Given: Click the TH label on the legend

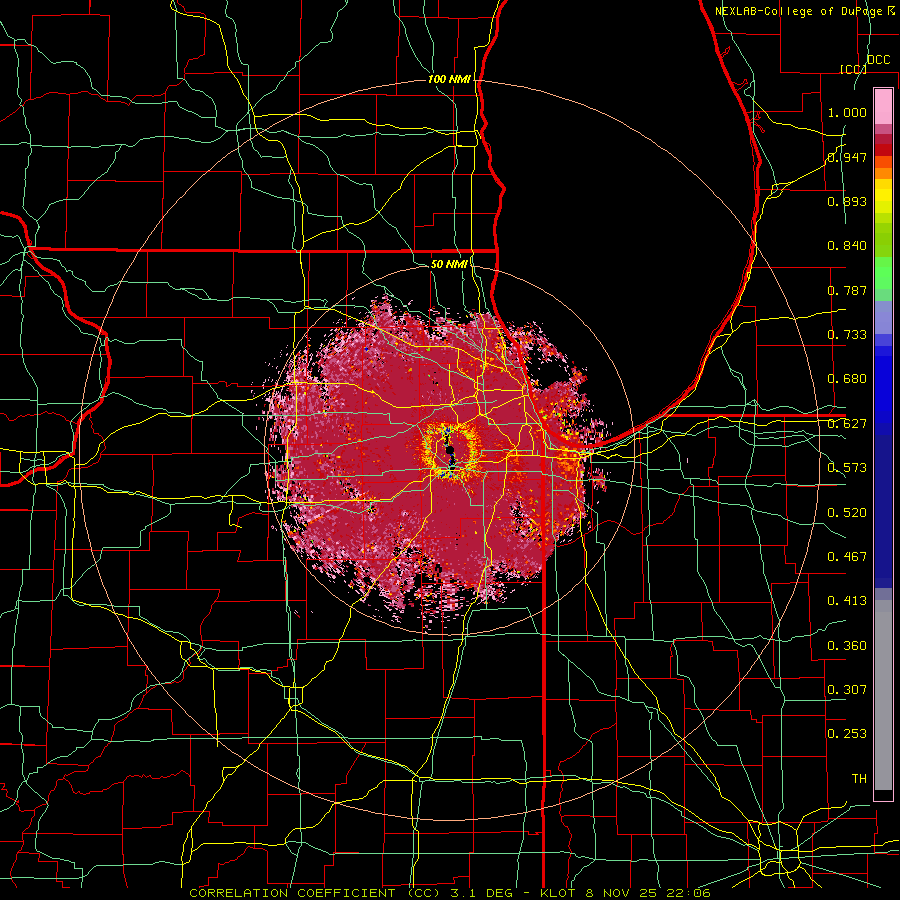Looking at the screenshot, I should coord(859,779).
